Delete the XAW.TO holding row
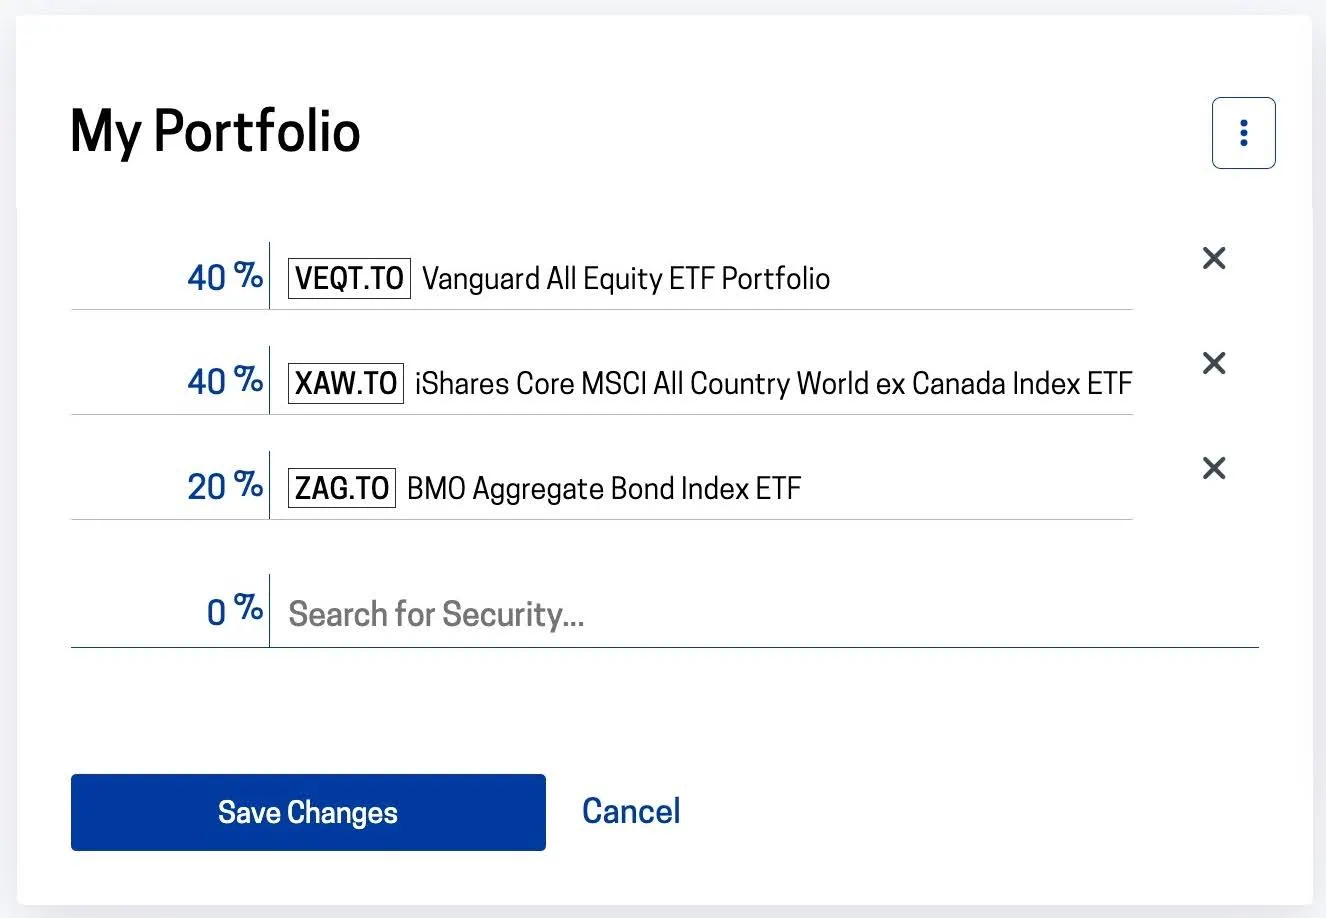Screen dimensions: 1326x918 1214,363
